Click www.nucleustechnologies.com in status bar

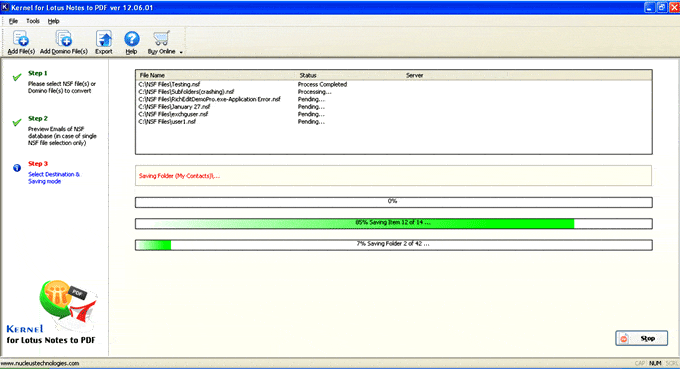point(40,363)
